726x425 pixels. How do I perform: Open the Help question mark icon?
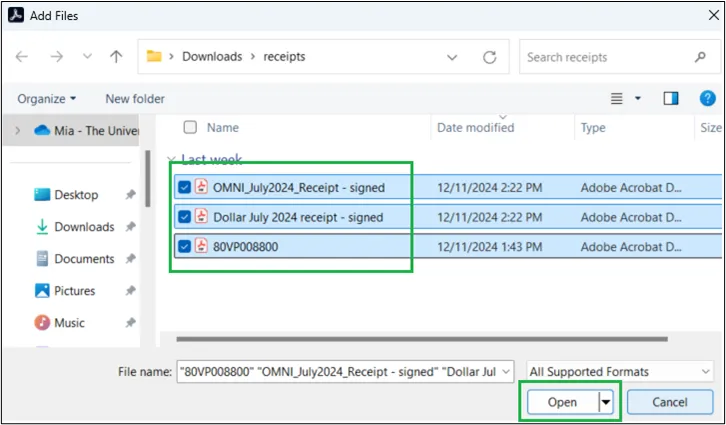708,98
